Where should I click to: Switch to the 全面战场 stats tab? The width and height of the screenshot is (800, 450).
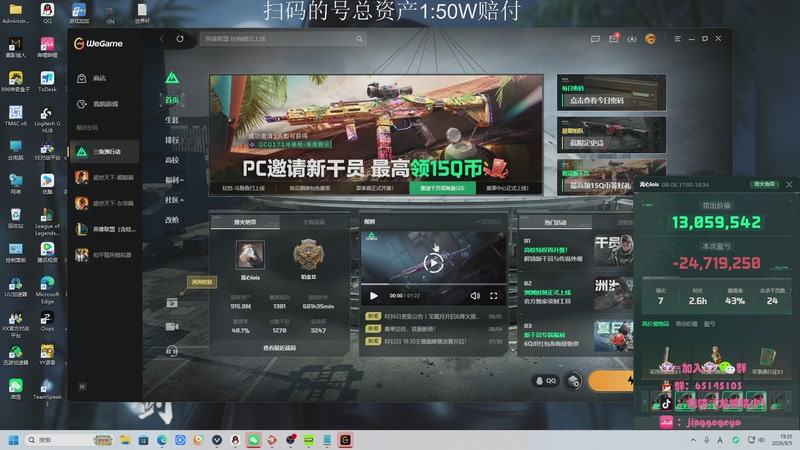click(x=314, y=222)
